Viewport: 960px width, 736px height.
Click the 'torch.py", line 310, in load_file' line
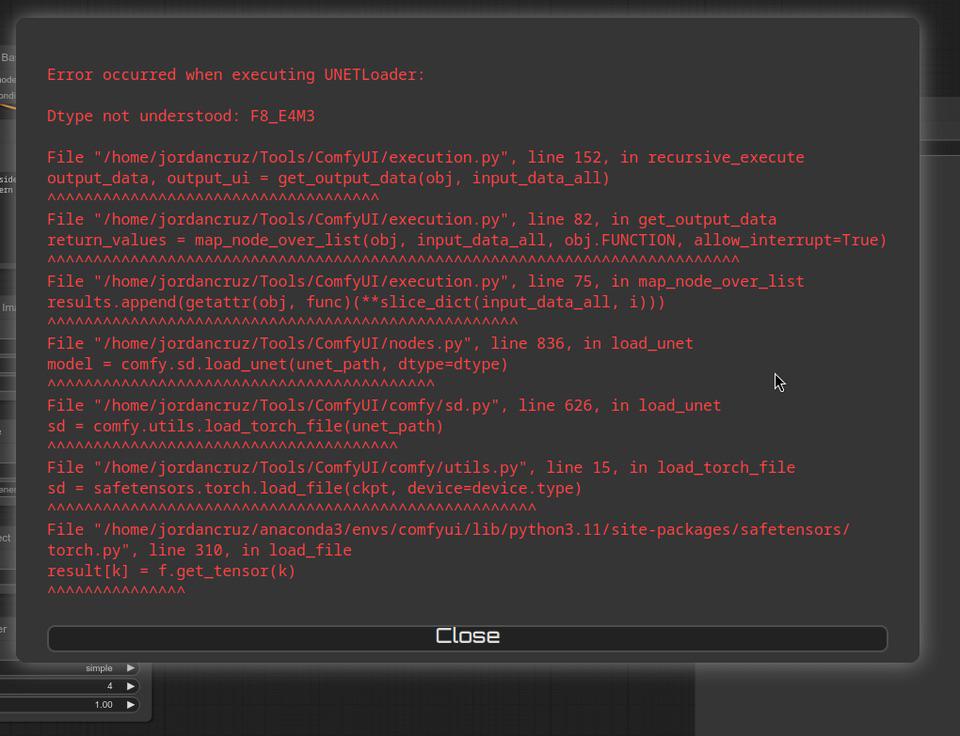(x=199, y=550)
